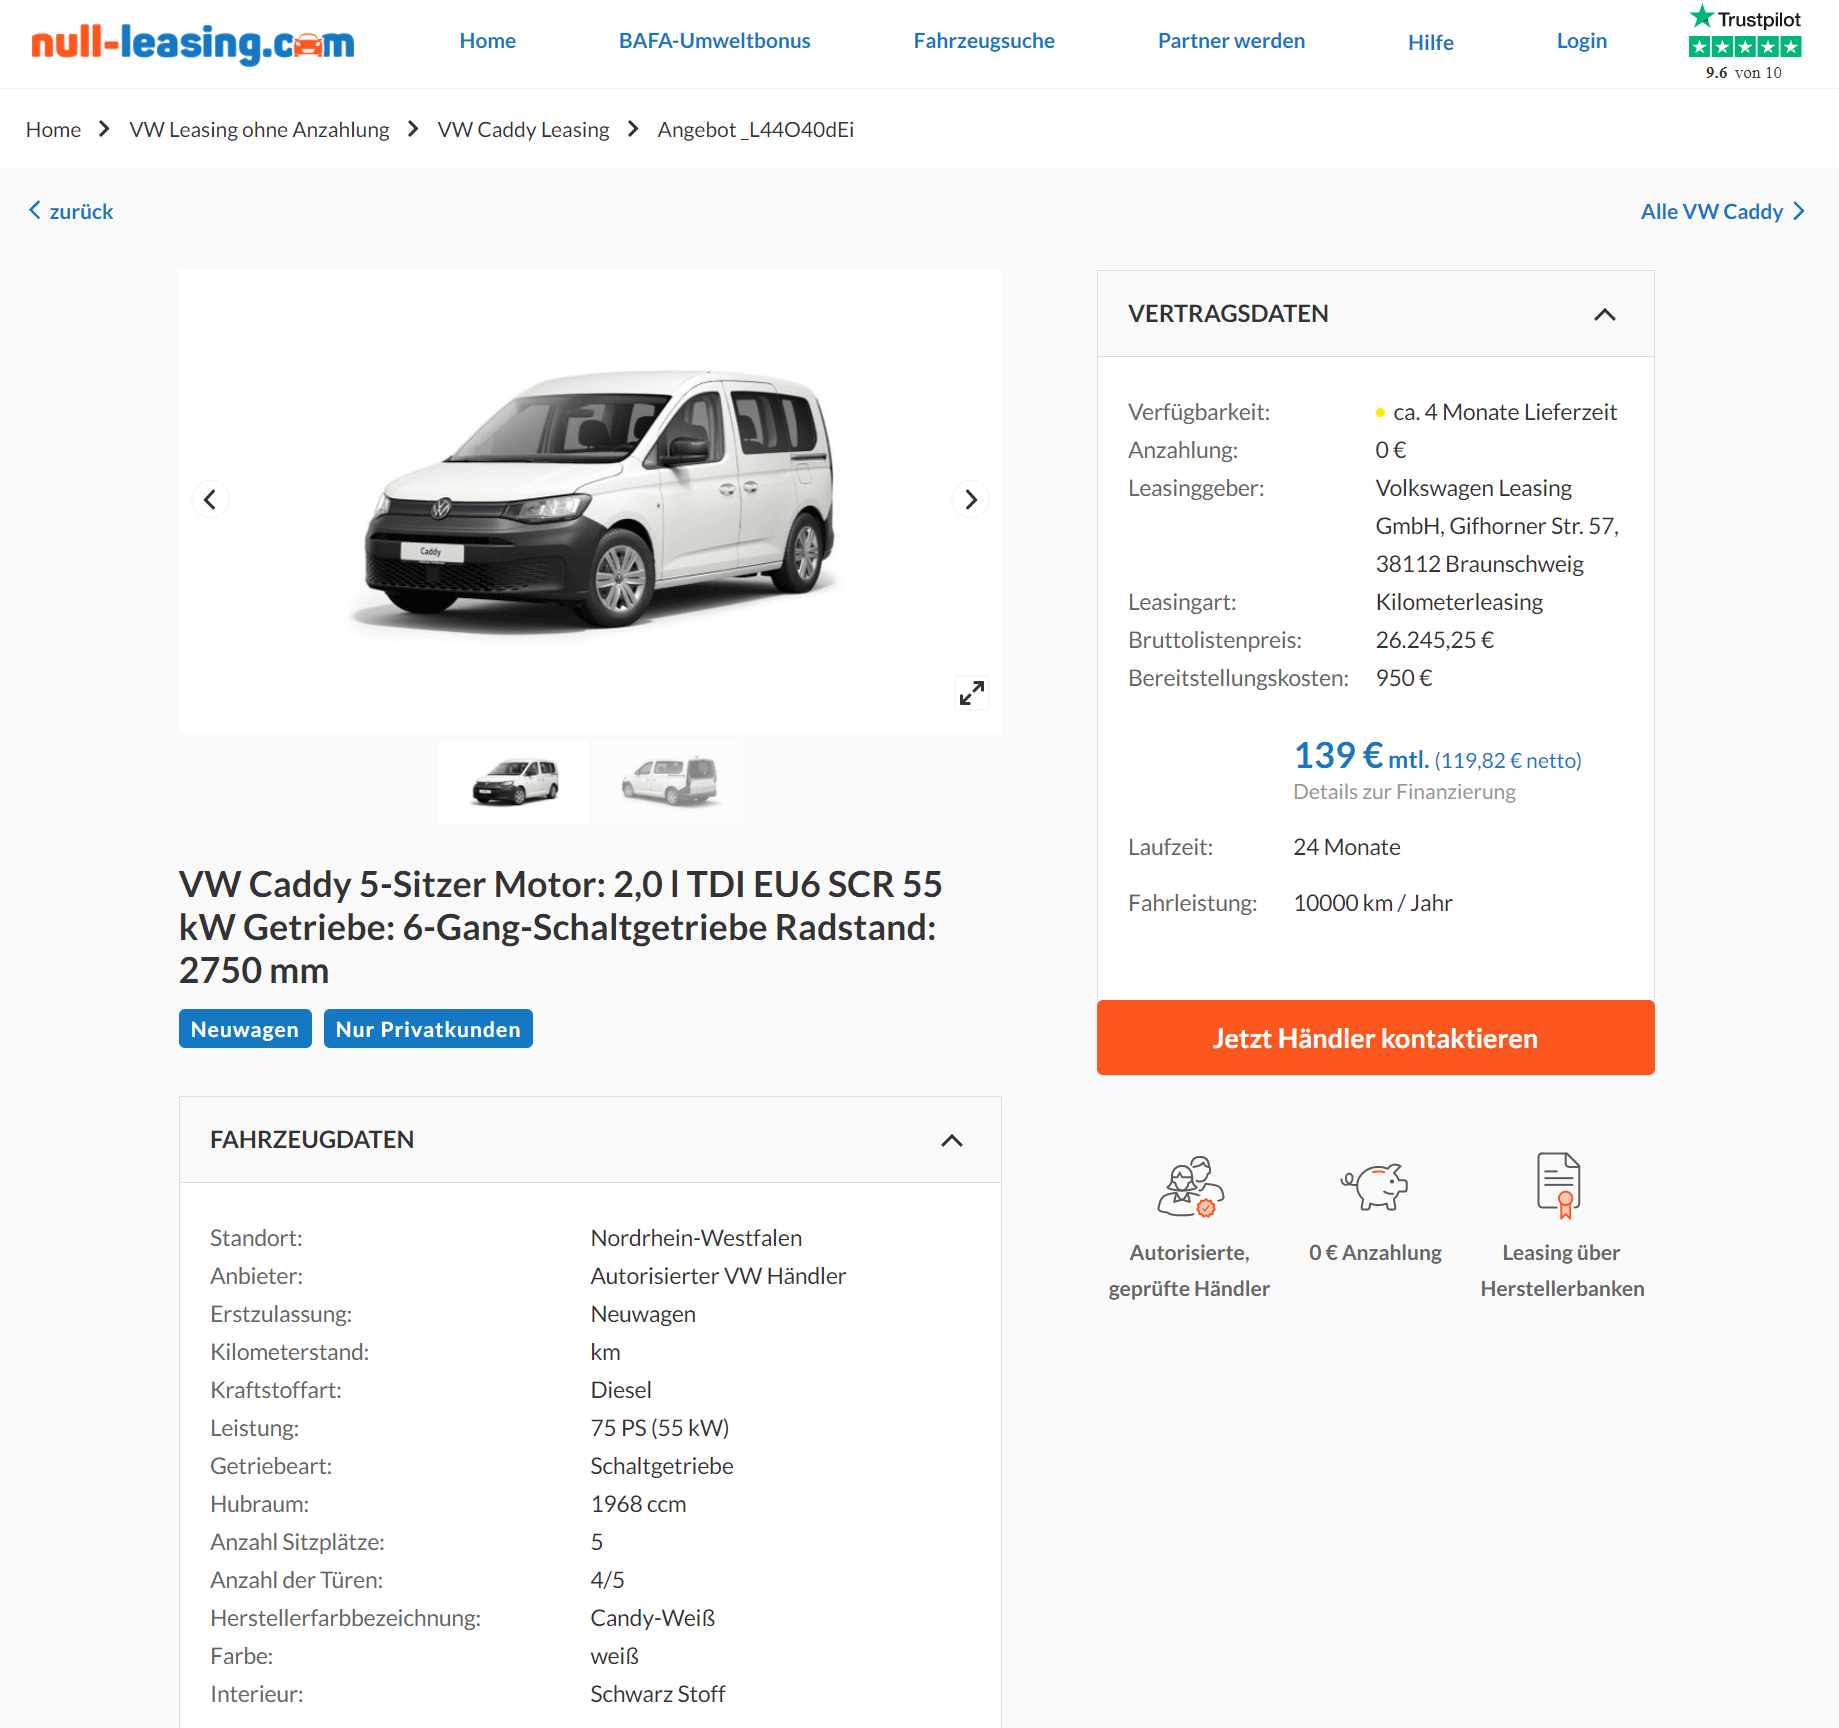Viewport: 1839px width, 1728px height.
Task: Open the BAFA-Umweltbonus menu item
Action: 714,41
